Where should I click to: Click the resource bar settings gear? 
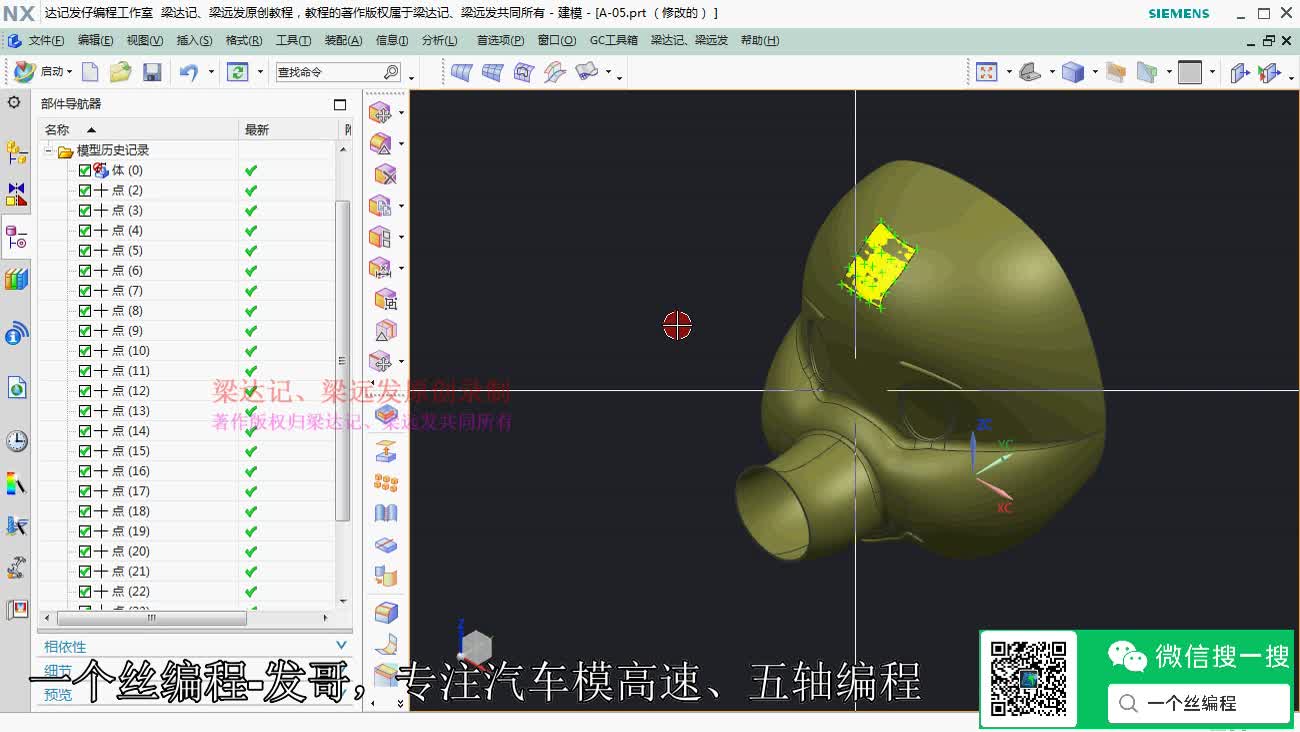click(14, 103)
